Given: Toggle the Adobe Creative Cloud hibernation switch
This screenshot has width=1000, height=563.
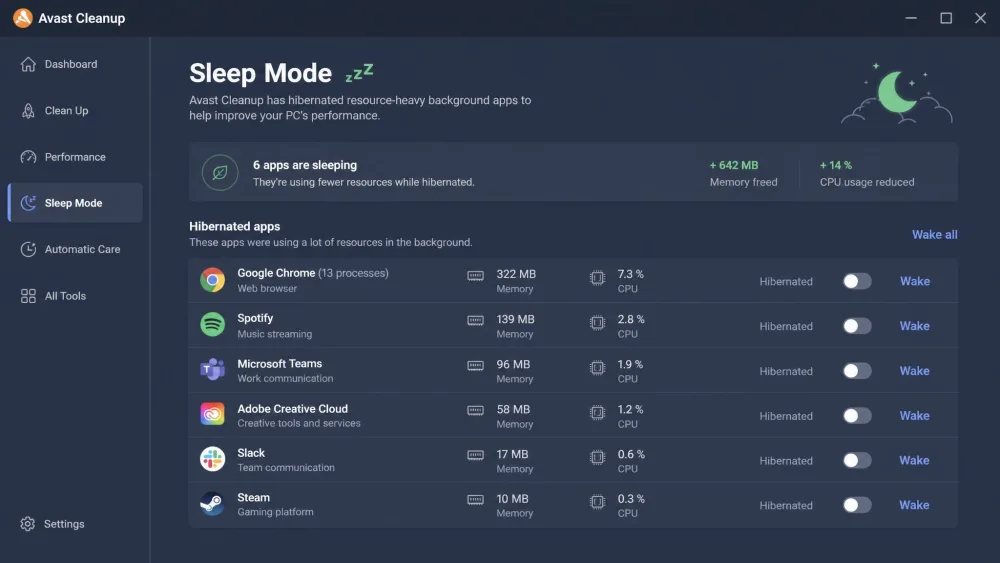Looking at the screenshot, I should pyautogui.click(x=857, y=416).
